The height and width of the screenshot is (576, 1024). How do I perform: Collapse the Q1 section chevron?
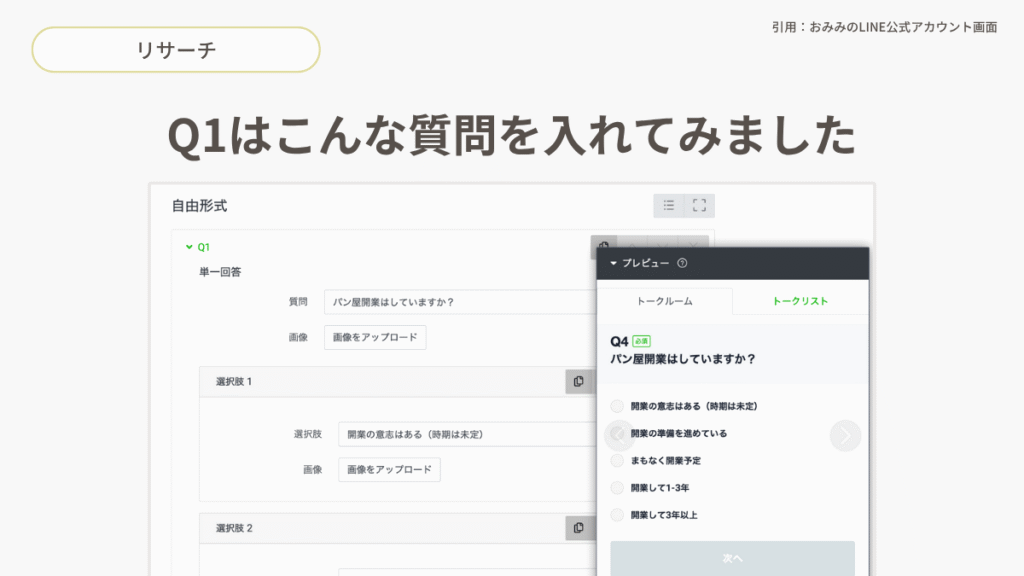tap(189, 247)
